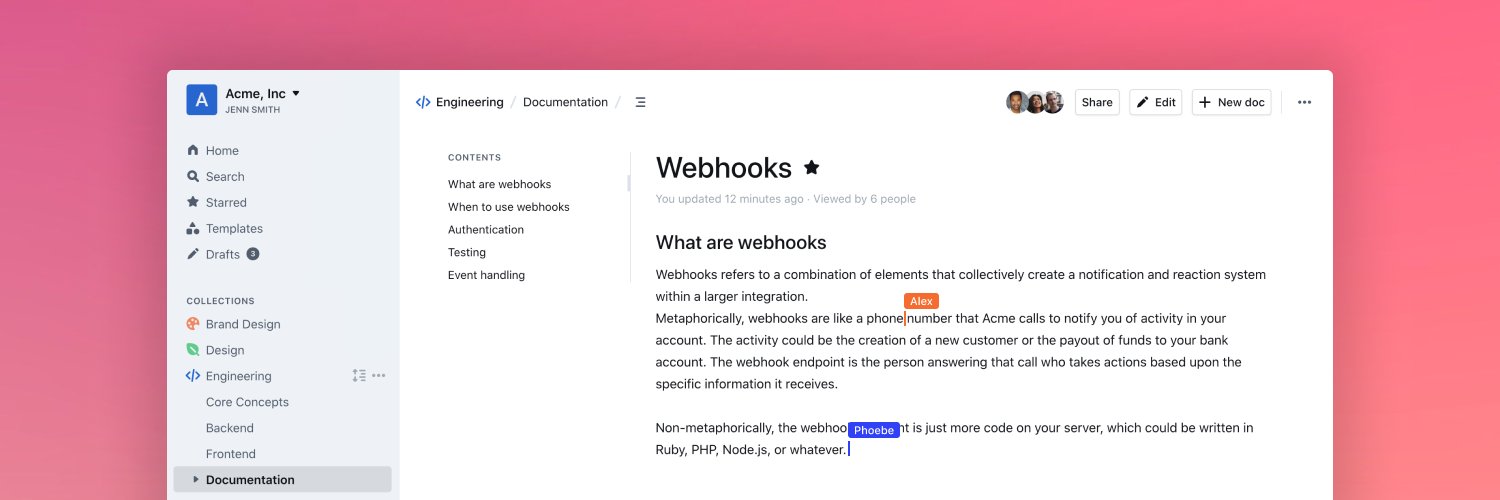The width and height of the screenshot is (1500, 500).
Task: Click the COLLECTIONS section header
Action: click(220, 301)
